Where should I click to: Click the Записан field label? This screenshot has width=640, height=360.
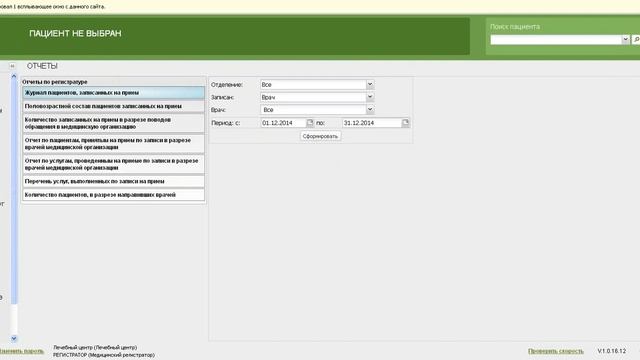pos(222,97)
